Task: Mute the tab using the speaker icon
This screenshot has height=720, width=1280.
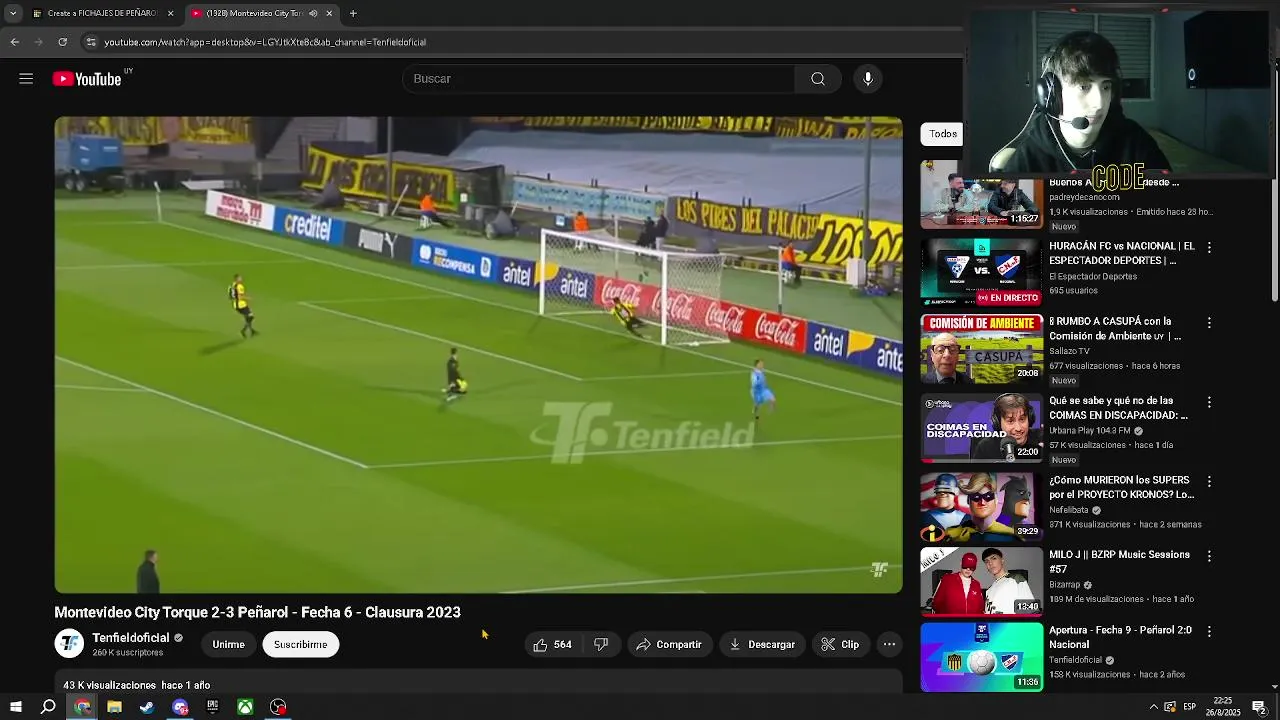Action: (313, 13)
